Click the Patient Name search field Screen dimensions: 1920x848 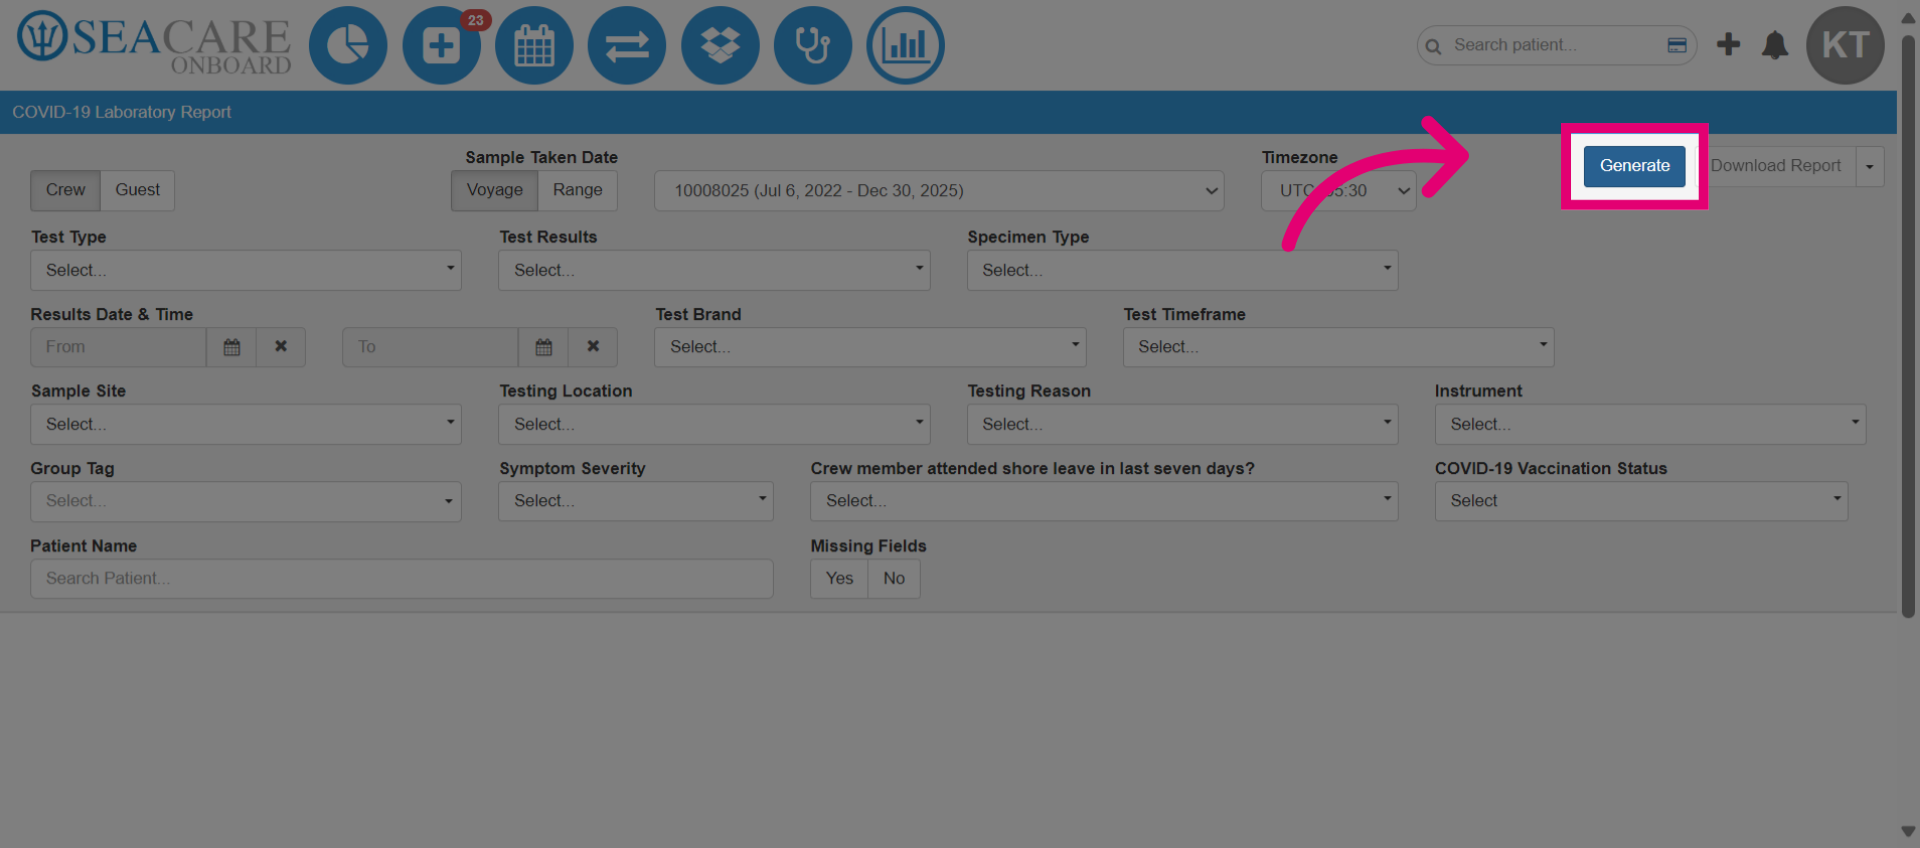click(402, 578)
